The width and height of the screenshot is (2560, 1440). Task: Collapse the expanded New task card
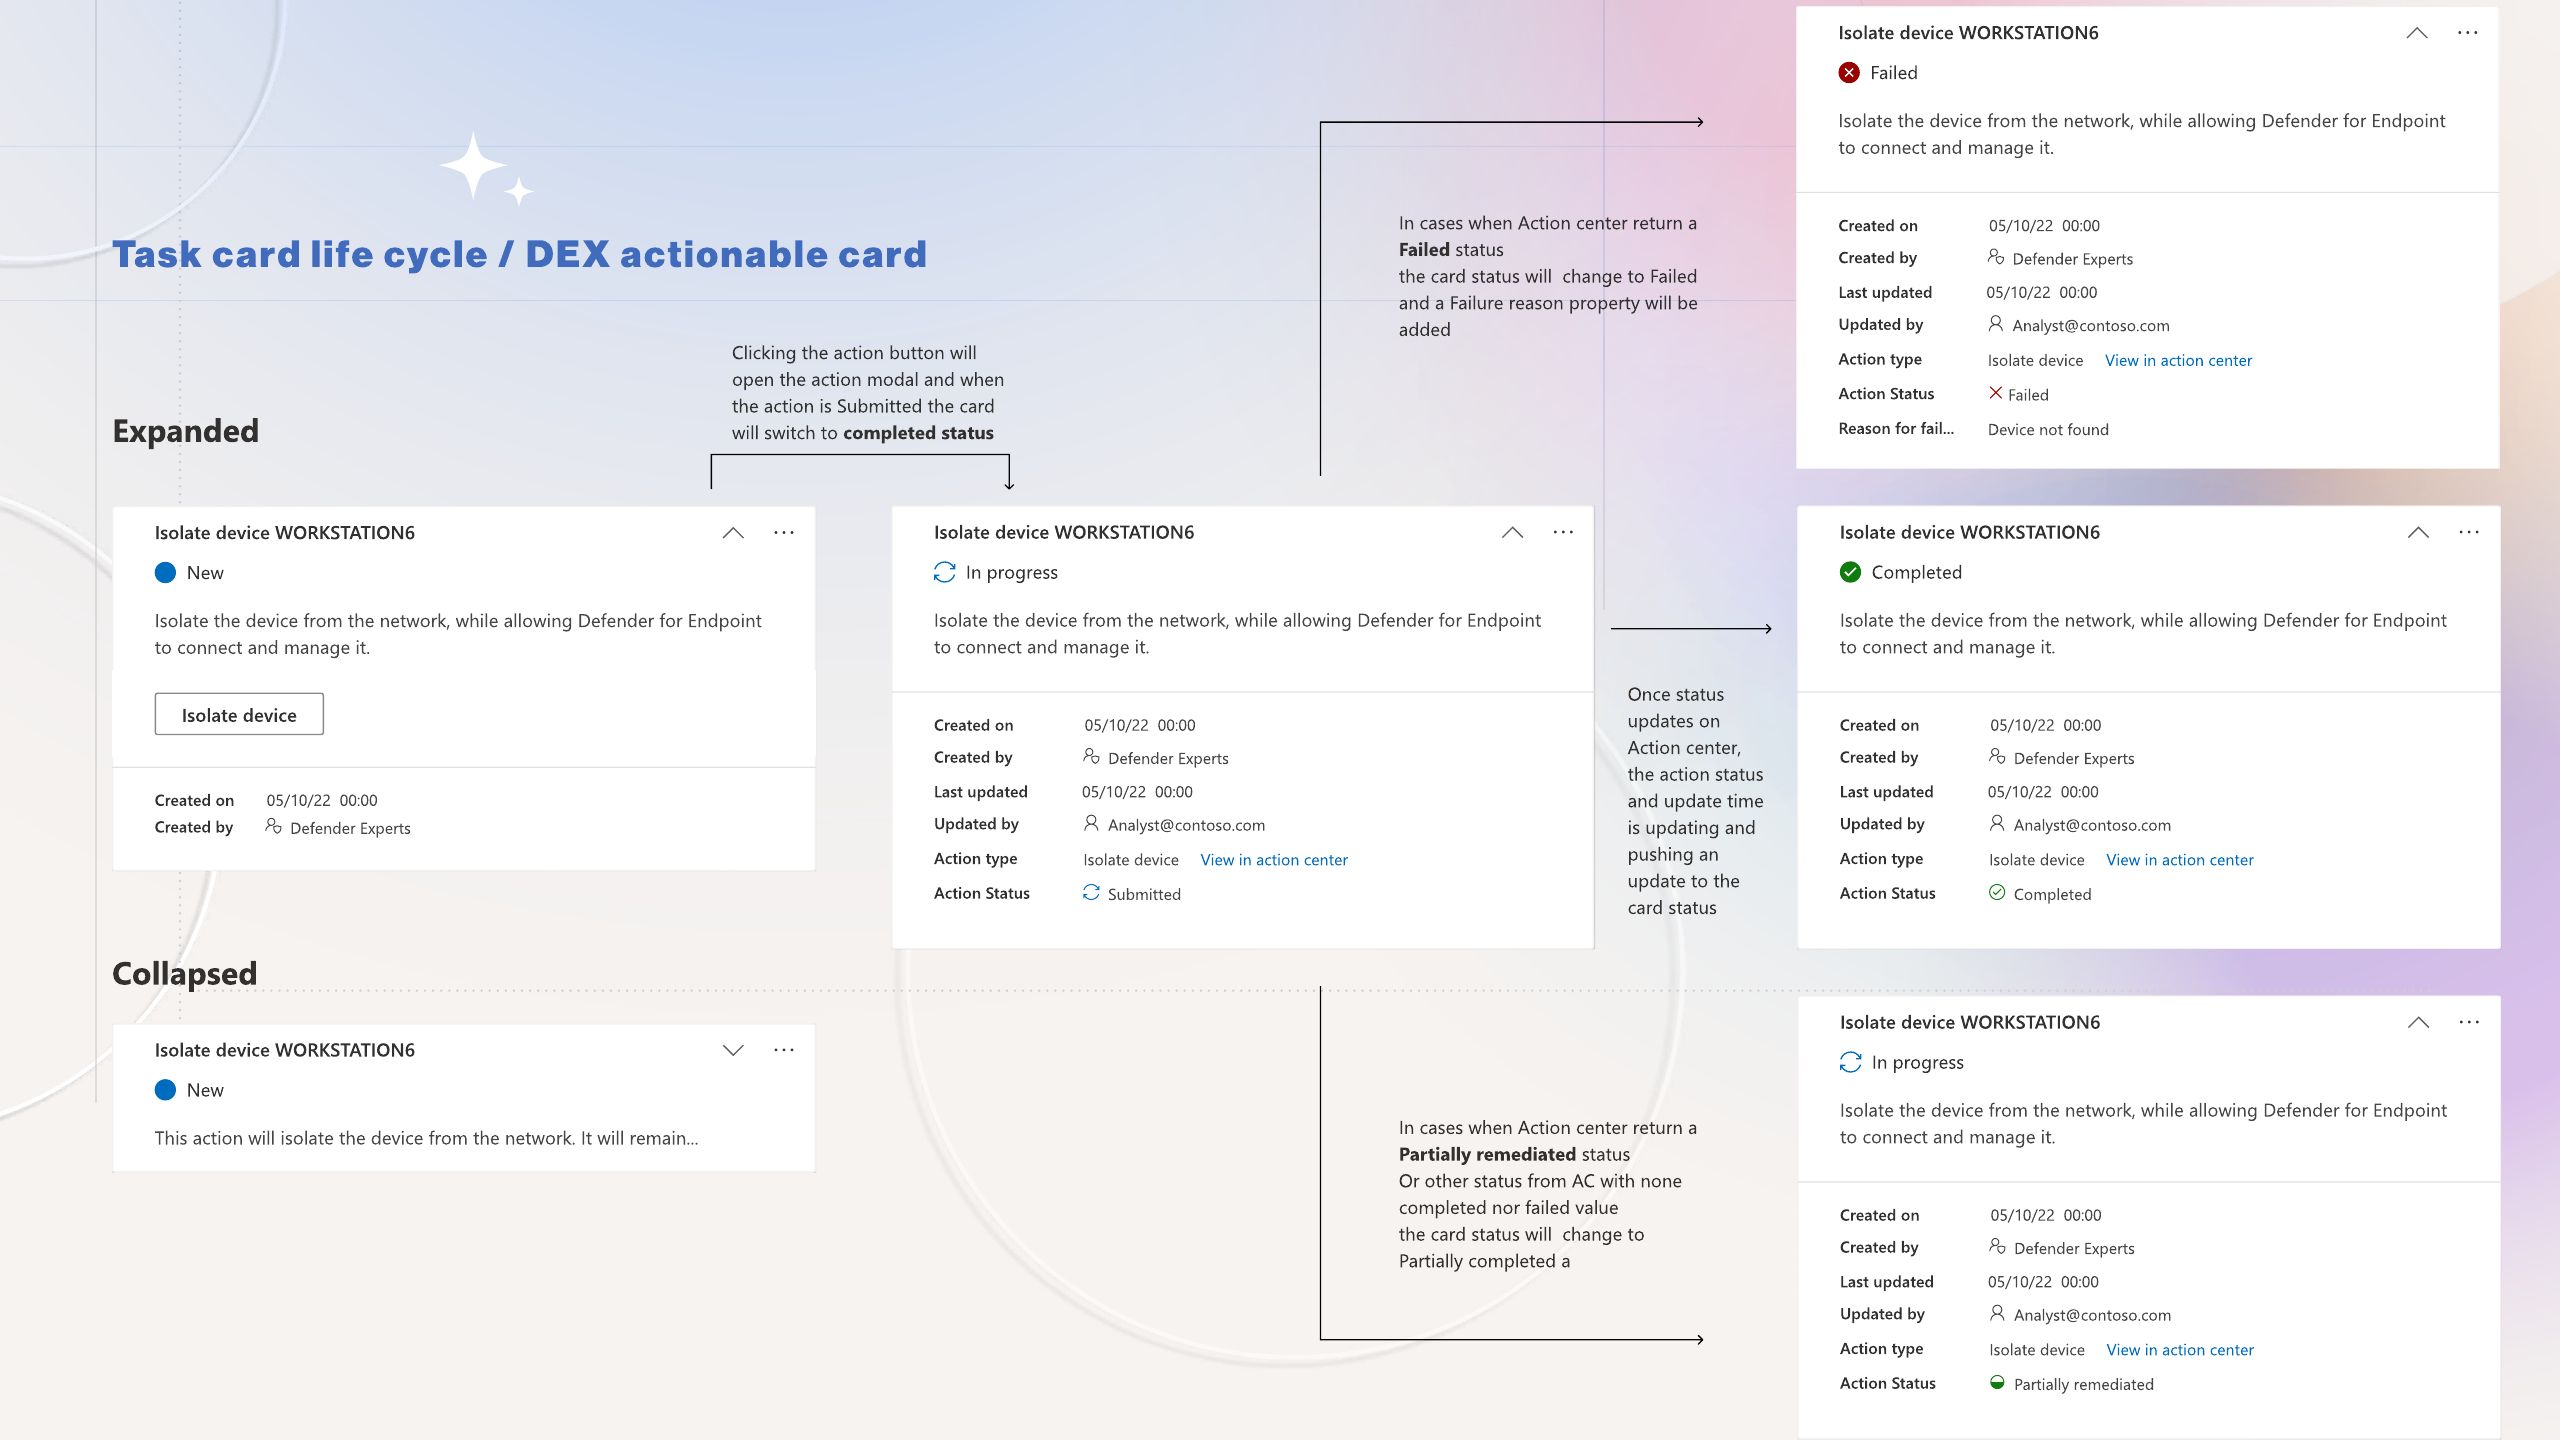(733, 533)
